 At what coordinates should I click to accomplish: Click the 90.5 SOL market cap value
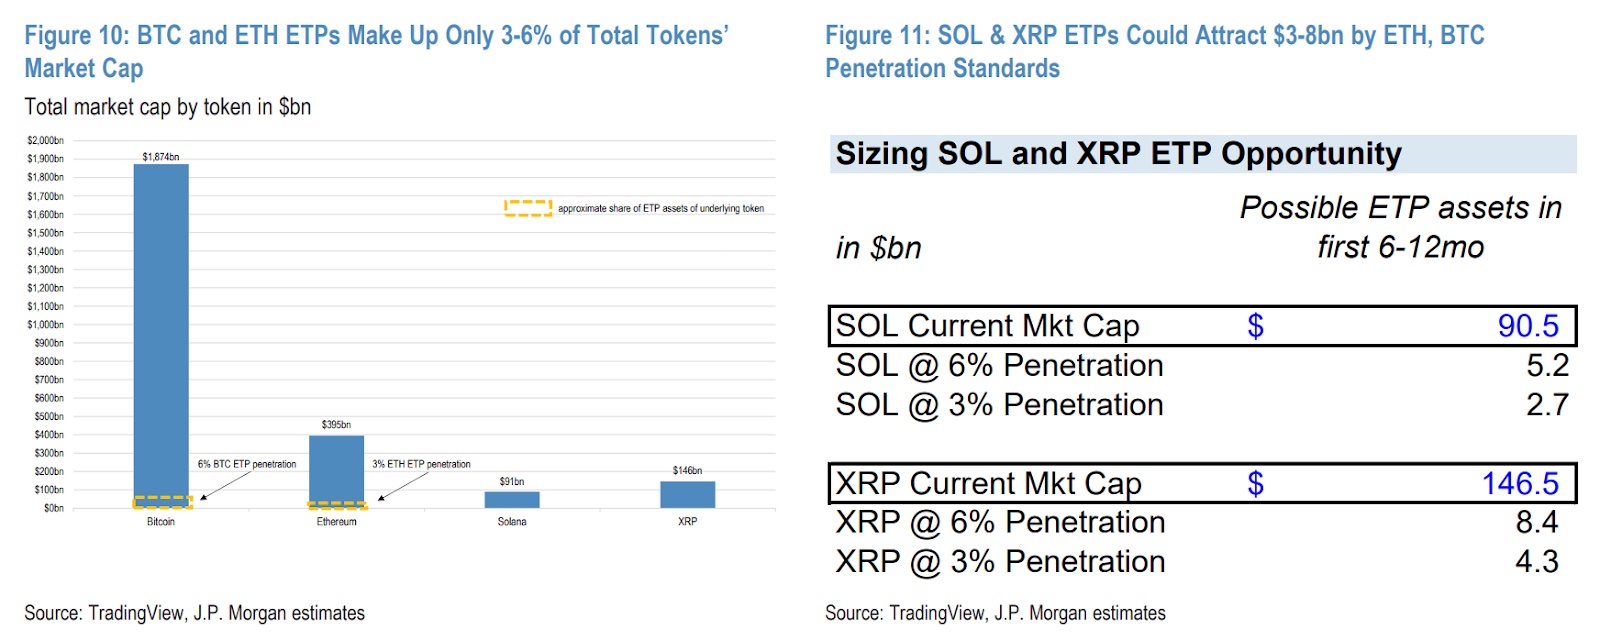point(1528,326)
